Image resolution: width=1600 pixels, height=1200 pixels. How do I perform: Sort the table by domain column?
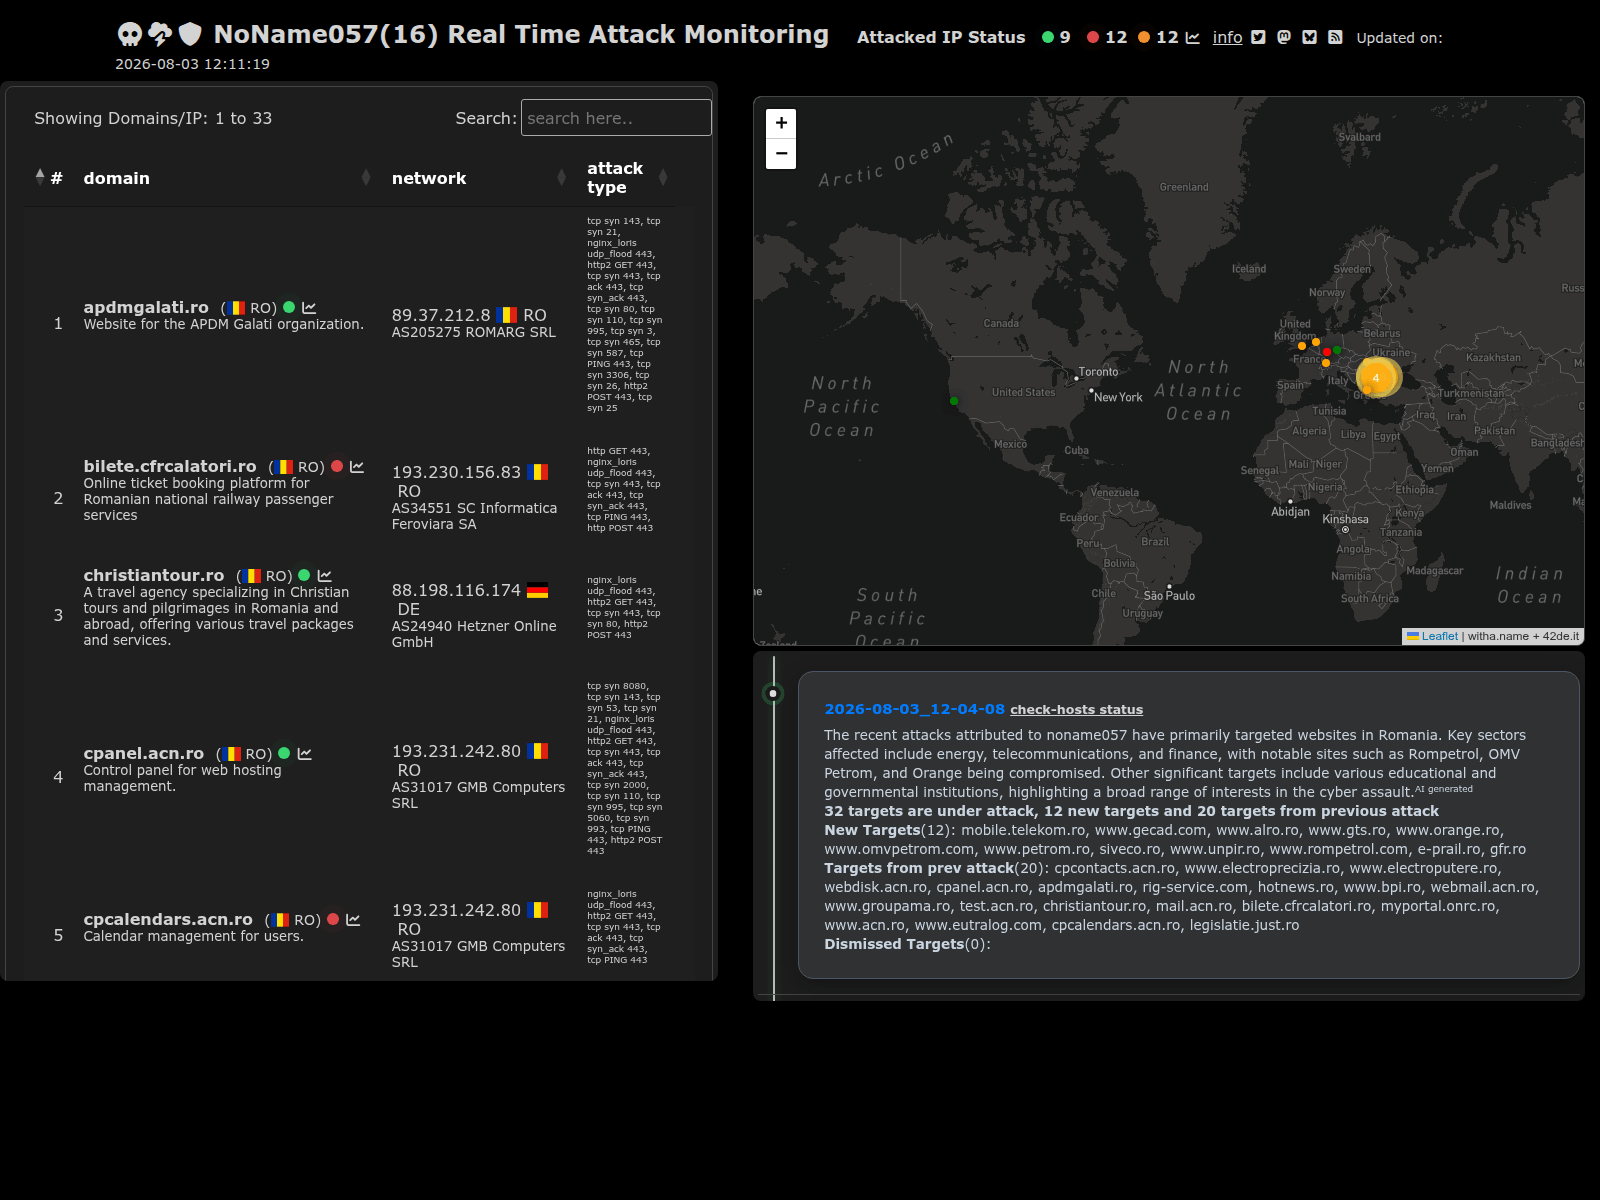tap(226, 178)
